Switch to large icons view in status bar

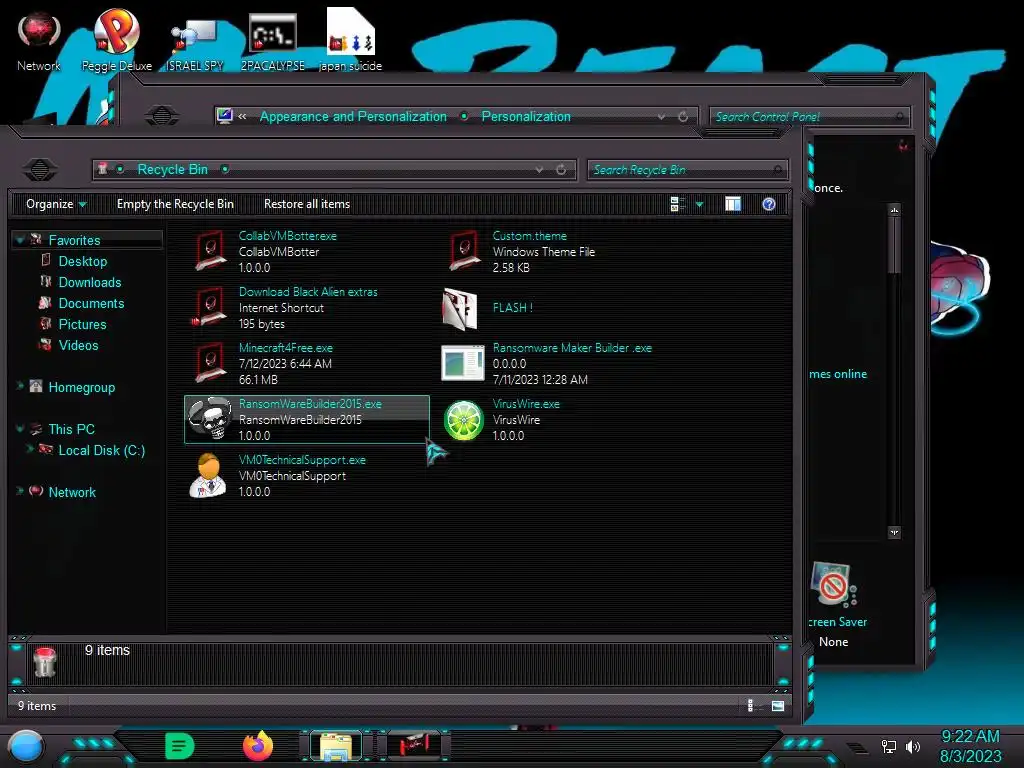778,706
